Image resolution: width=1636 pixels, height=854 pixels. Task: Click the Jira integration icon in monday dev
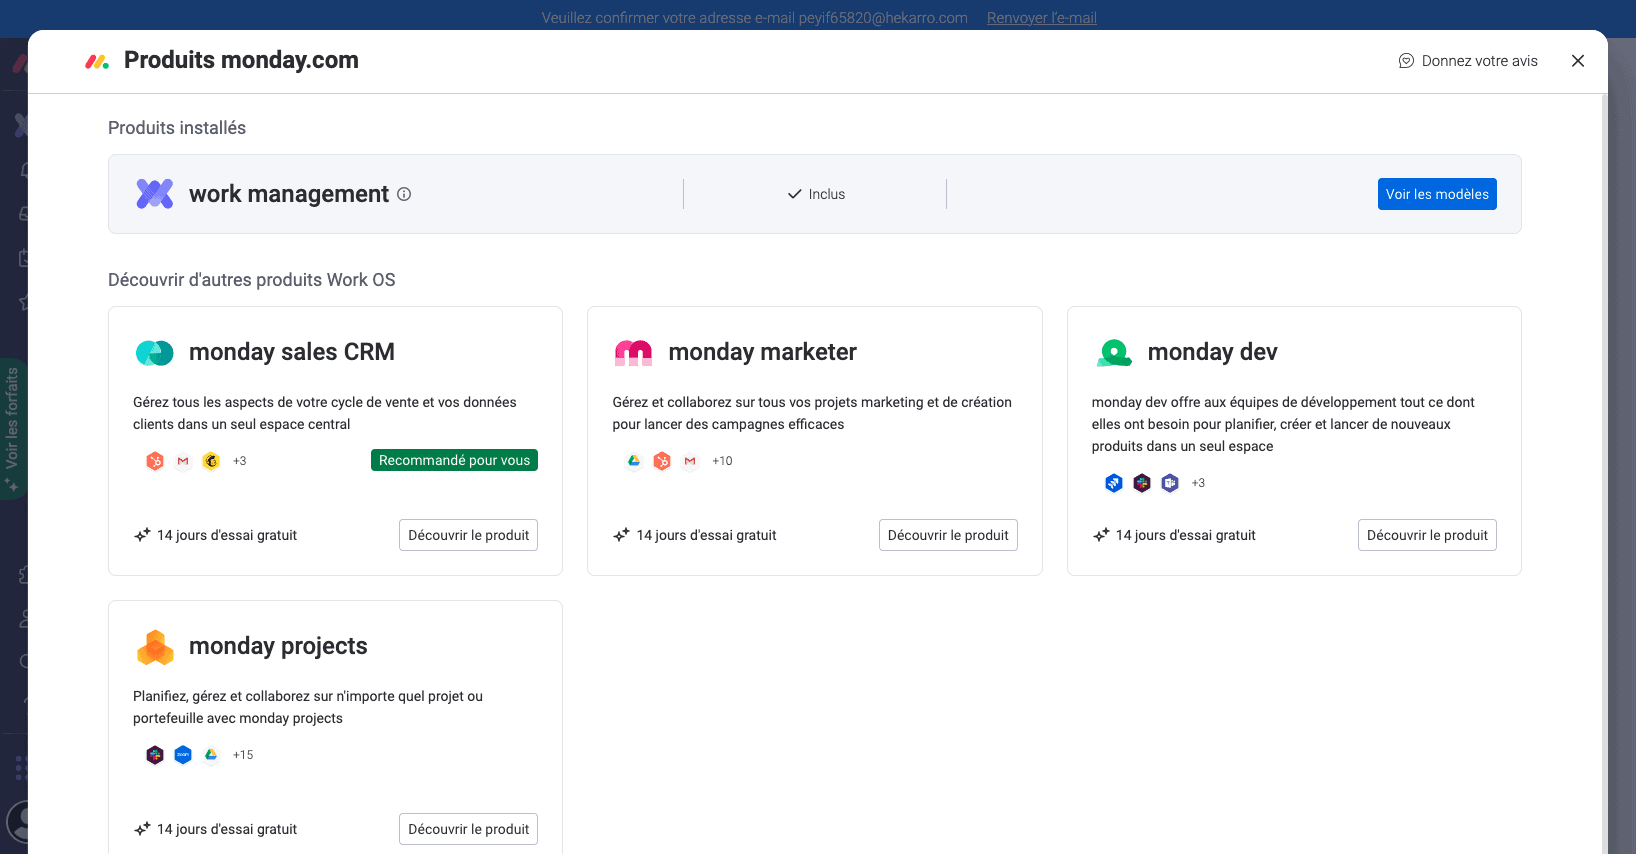click(1114, 483)
